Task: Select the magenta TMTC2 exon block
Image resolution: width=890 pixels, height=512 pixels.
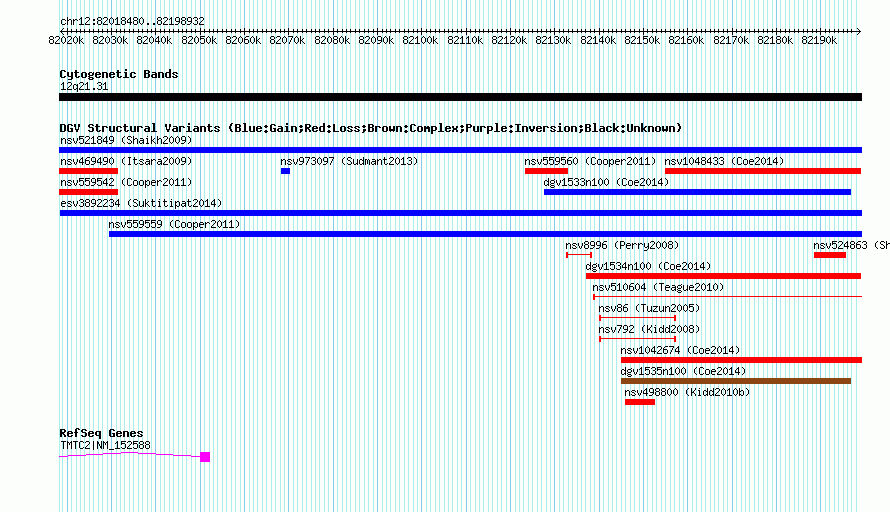Action: point(205,457)
